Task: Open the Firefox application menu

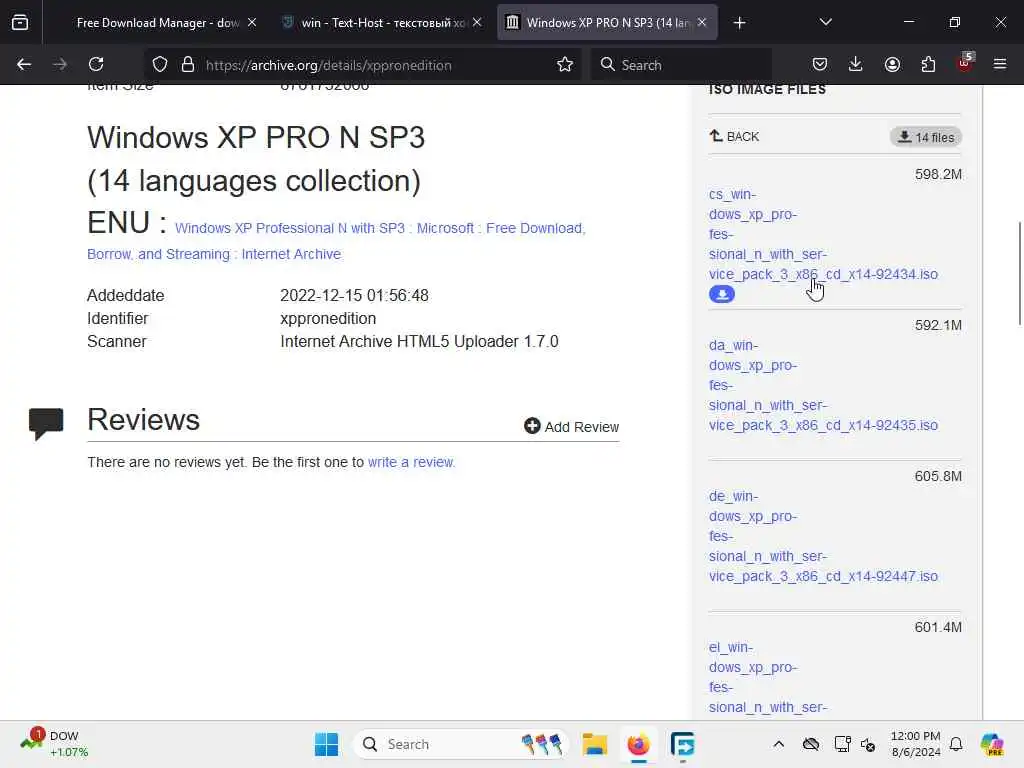Action: 1000,65
